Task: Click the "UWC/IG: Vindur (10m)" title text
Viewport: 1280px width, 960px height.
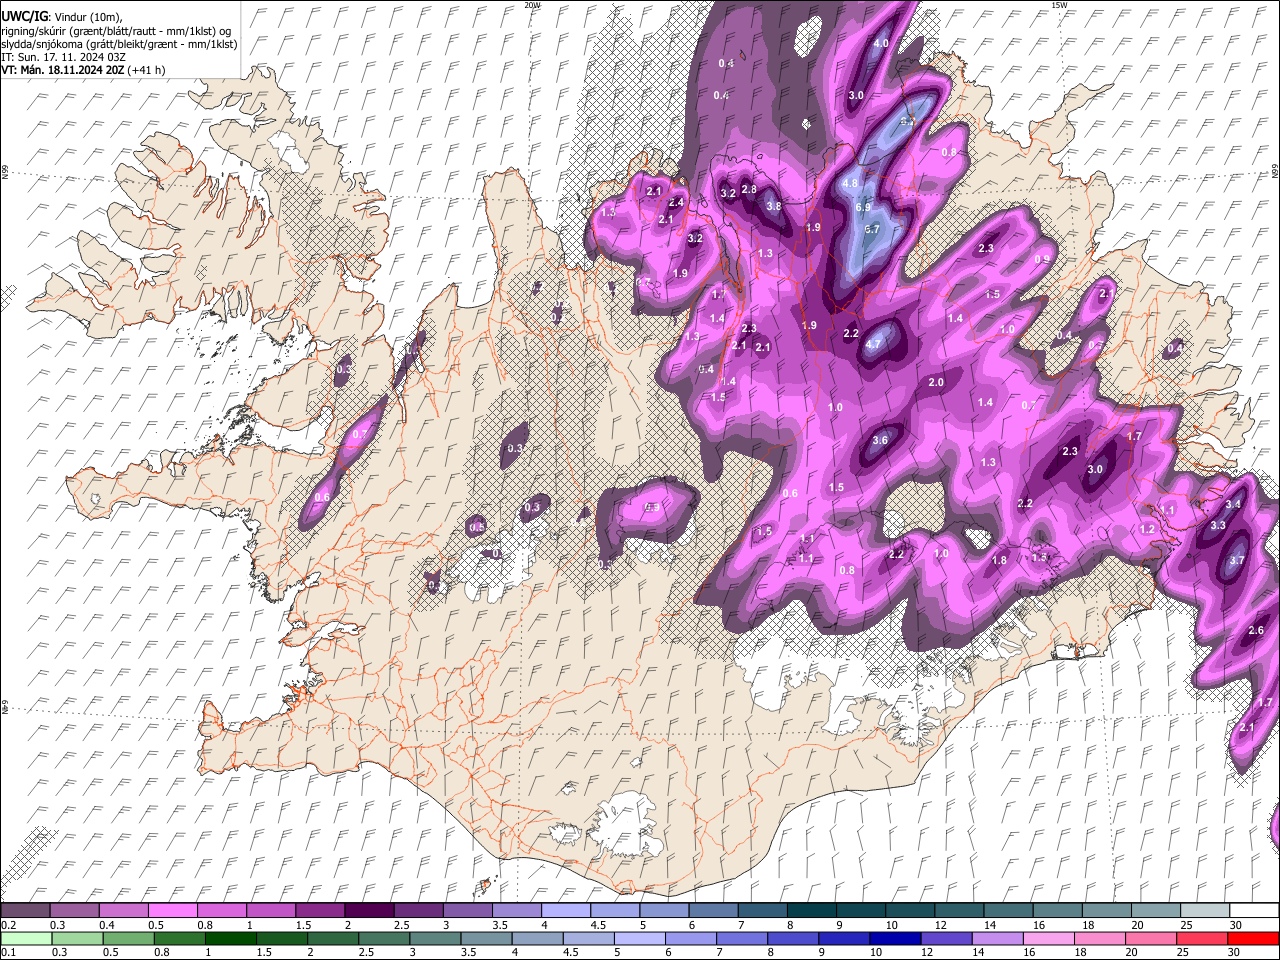Action: click(62, 16)
